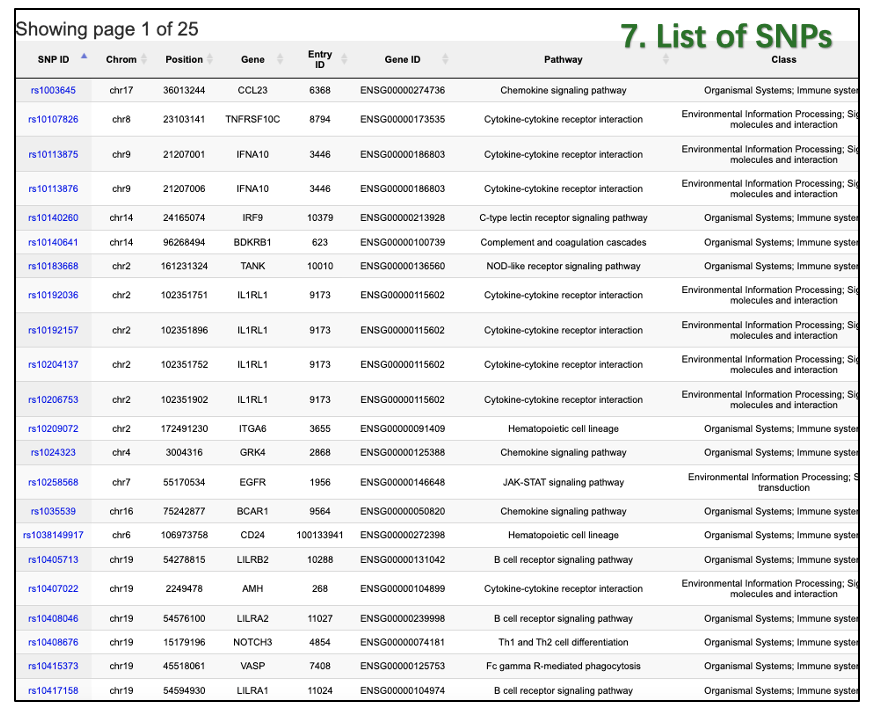
Task: Follow the rs10140260 SNP link
Action: click(53, 218)
